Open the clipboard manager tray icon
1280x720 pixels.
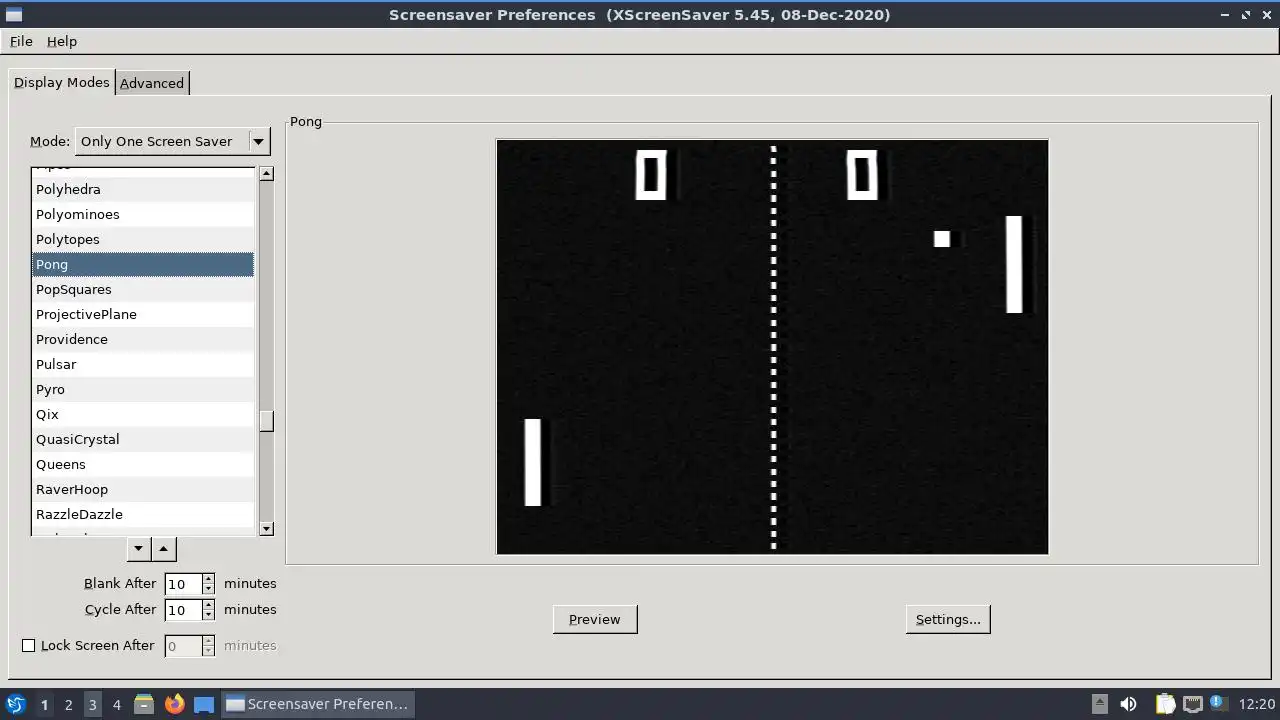coord(1165,704)
